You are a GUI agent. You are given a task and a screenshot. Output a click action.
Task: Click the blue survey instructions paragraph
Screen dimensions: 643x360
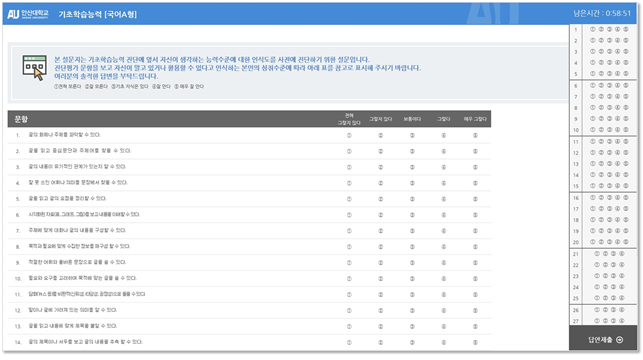pos(238,68)
